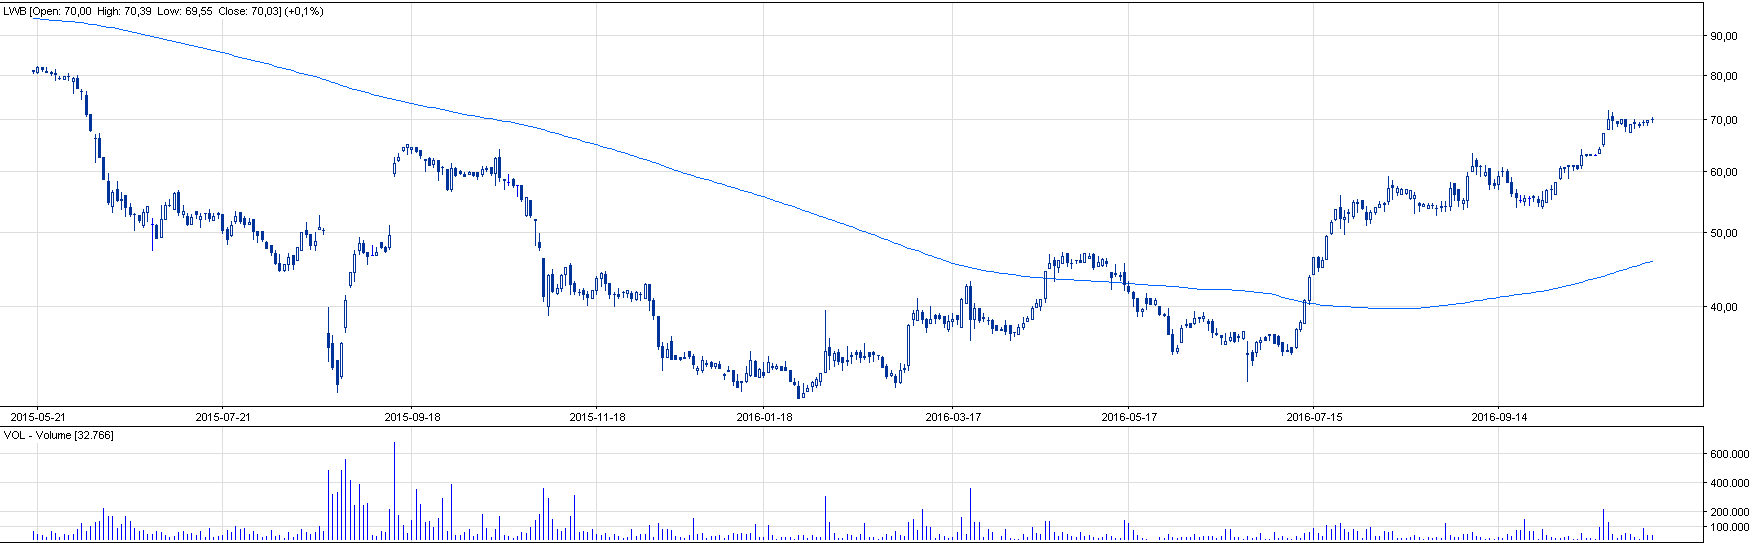1759x543 pixels.
Task: Select the 2016-07-15 date label
Action: (1314, 417)
